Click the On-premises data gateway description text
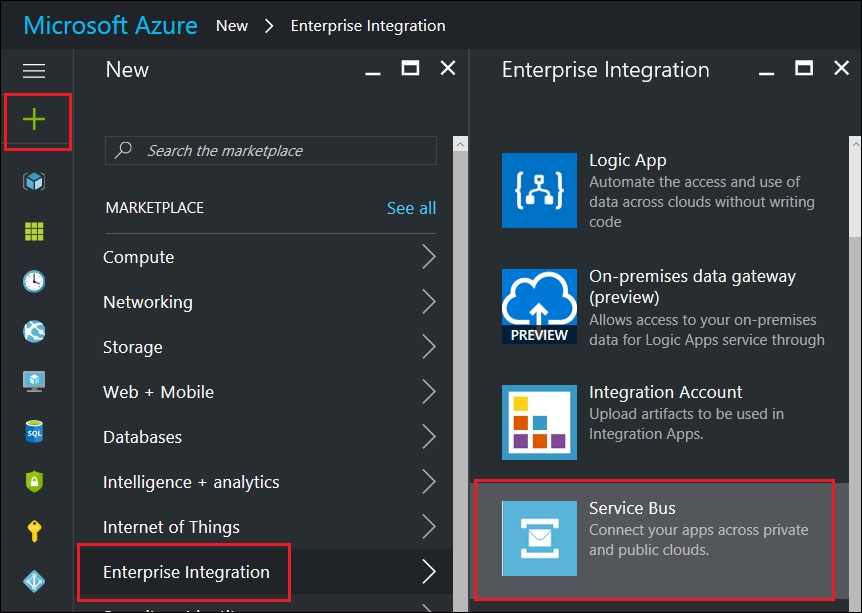Viewport: 862px width, 613px height. (707, 330)
